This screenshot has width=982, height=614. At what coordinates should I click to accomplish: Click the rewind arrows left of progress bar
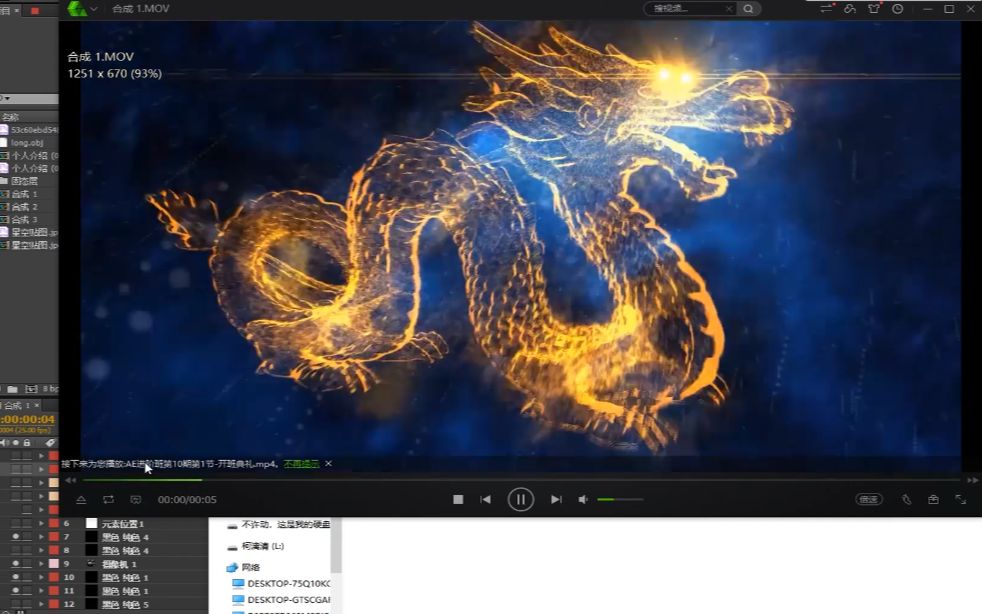coord(71,480)
